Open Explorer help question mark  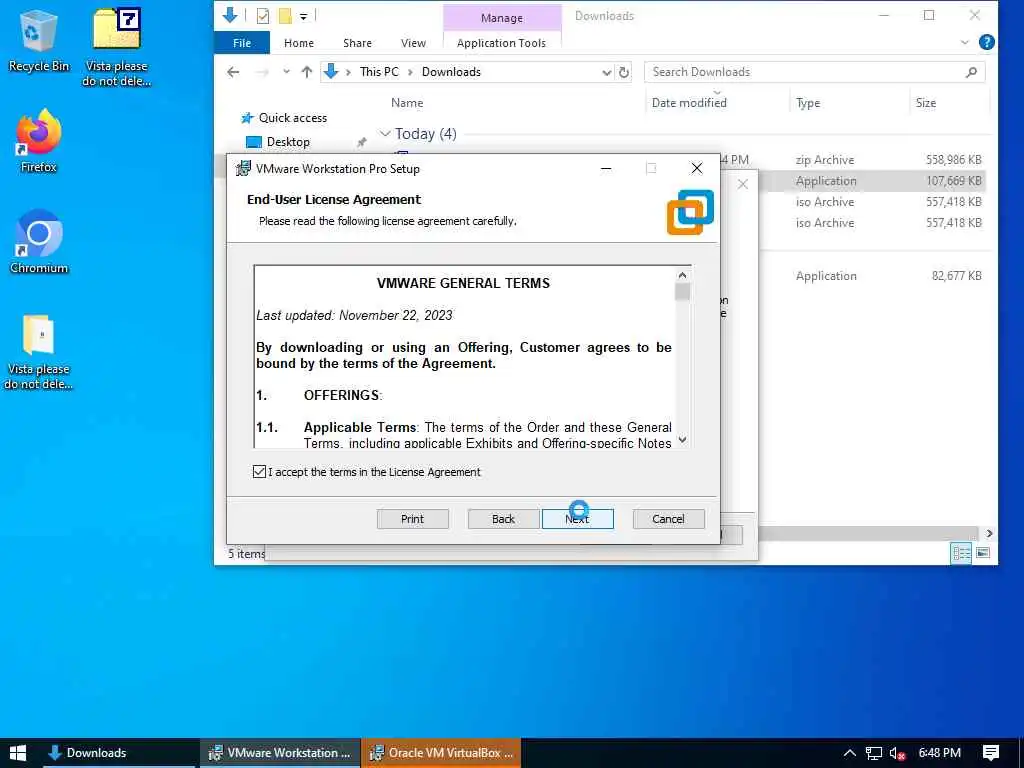tap(987, 42)
